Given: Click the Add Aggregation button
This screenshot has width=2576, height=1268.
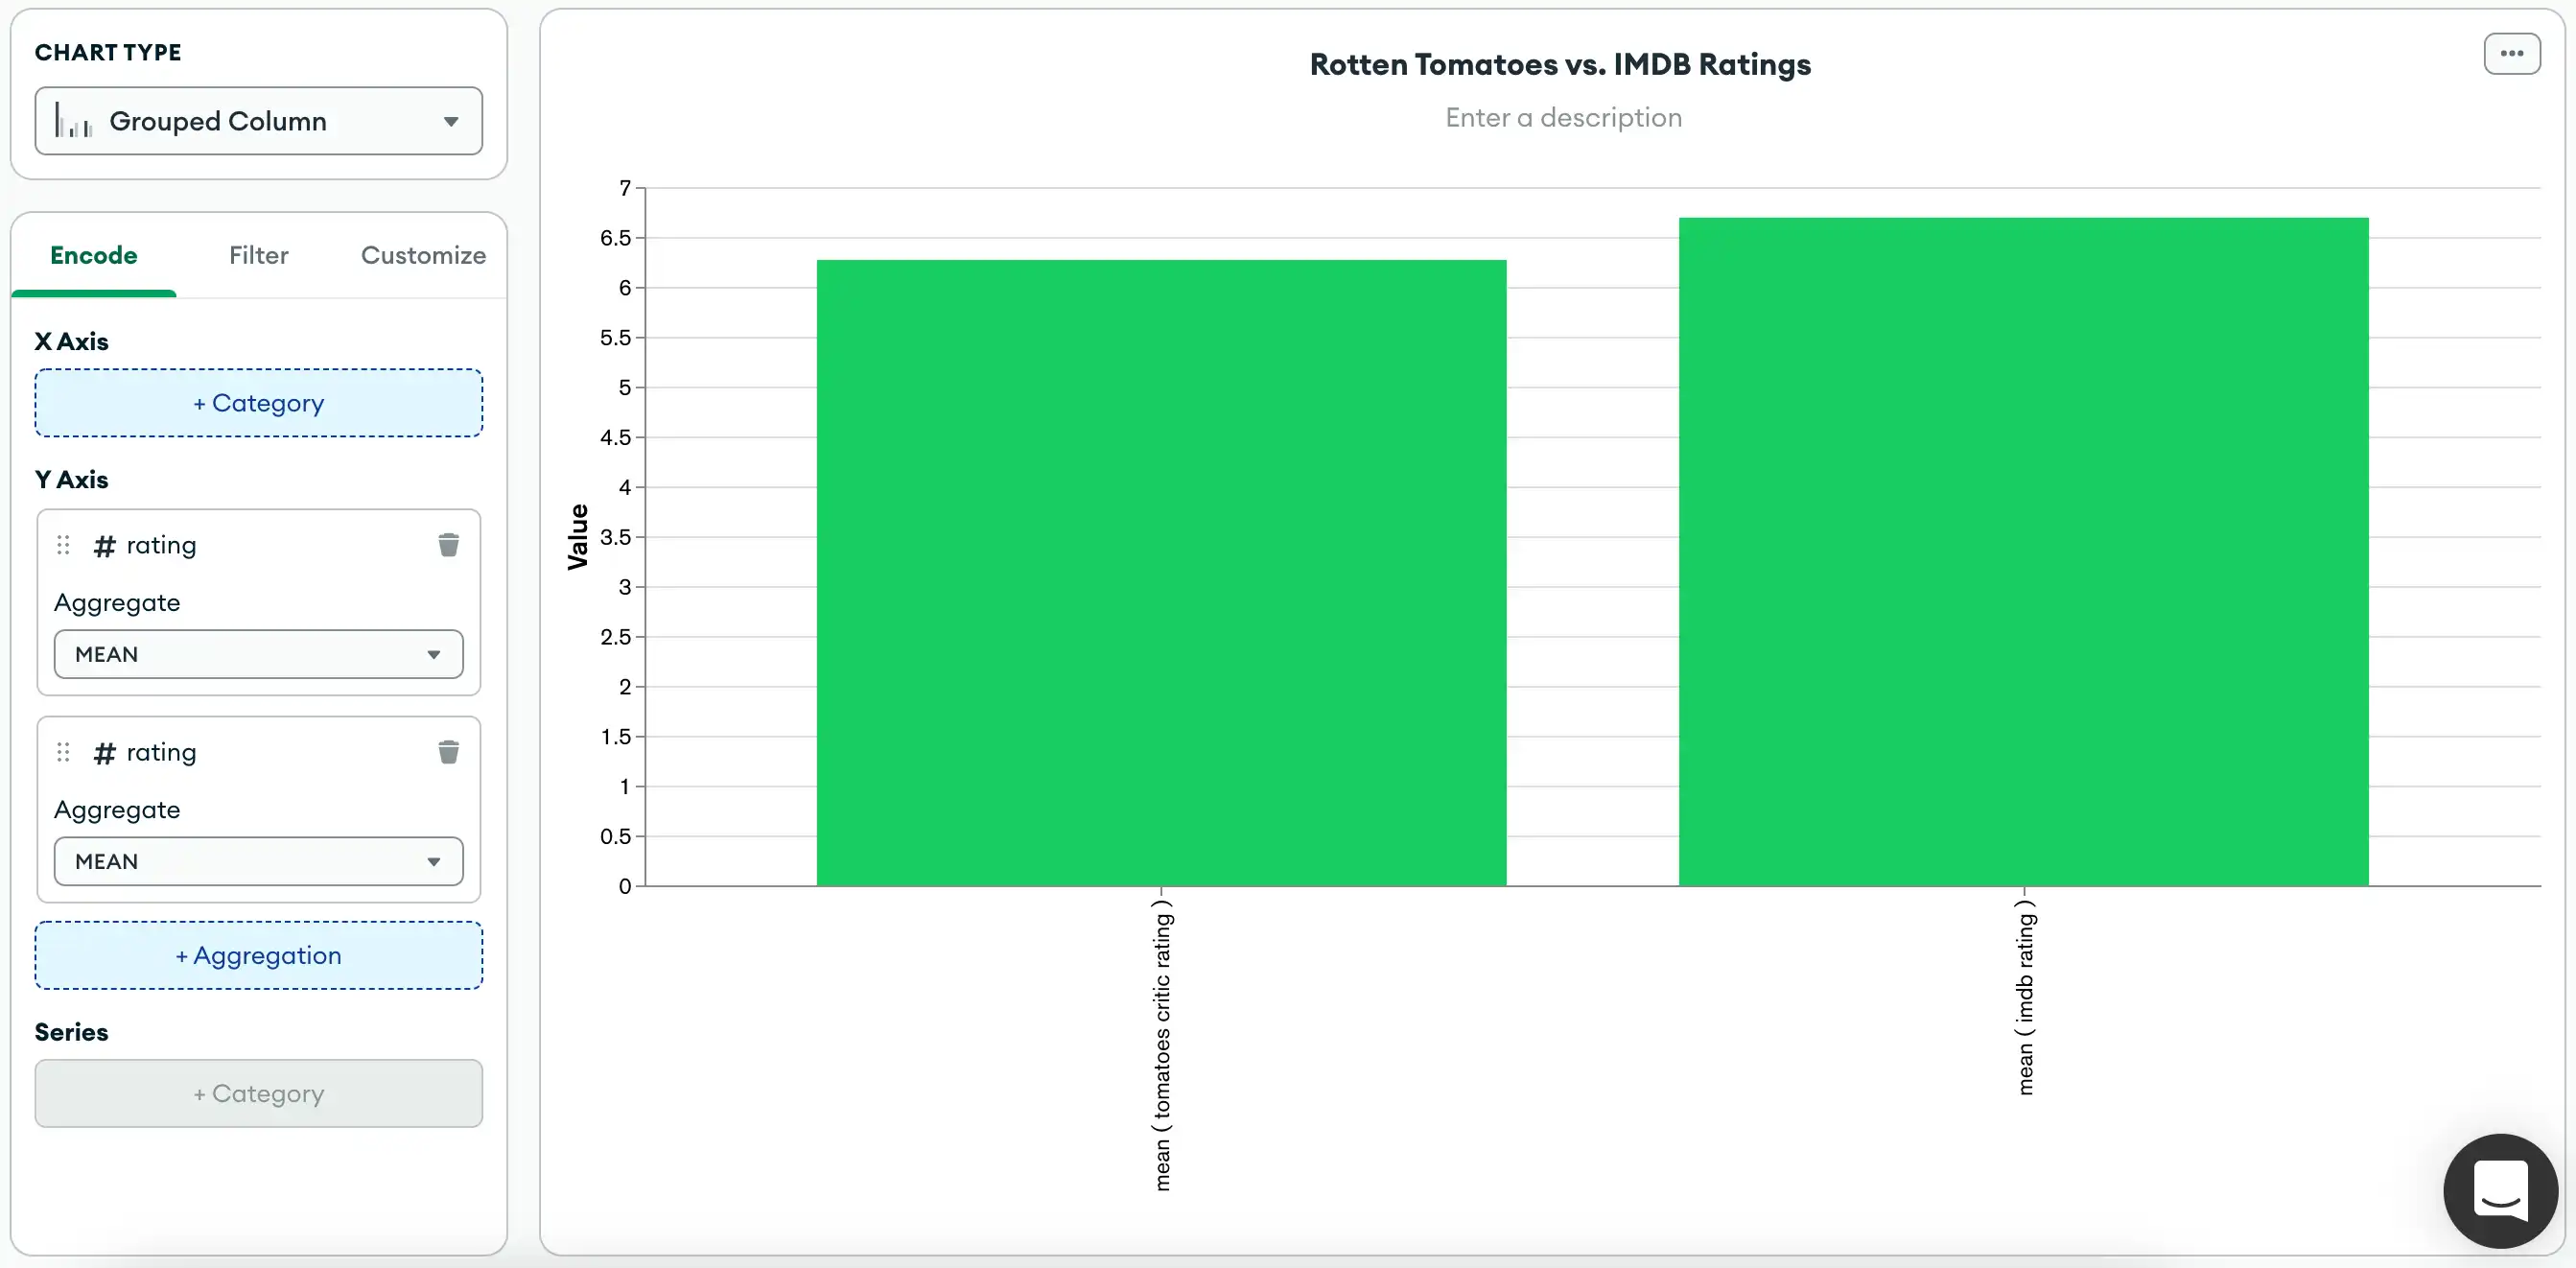Looking at the screenshot, I should (x=258, y=954).
